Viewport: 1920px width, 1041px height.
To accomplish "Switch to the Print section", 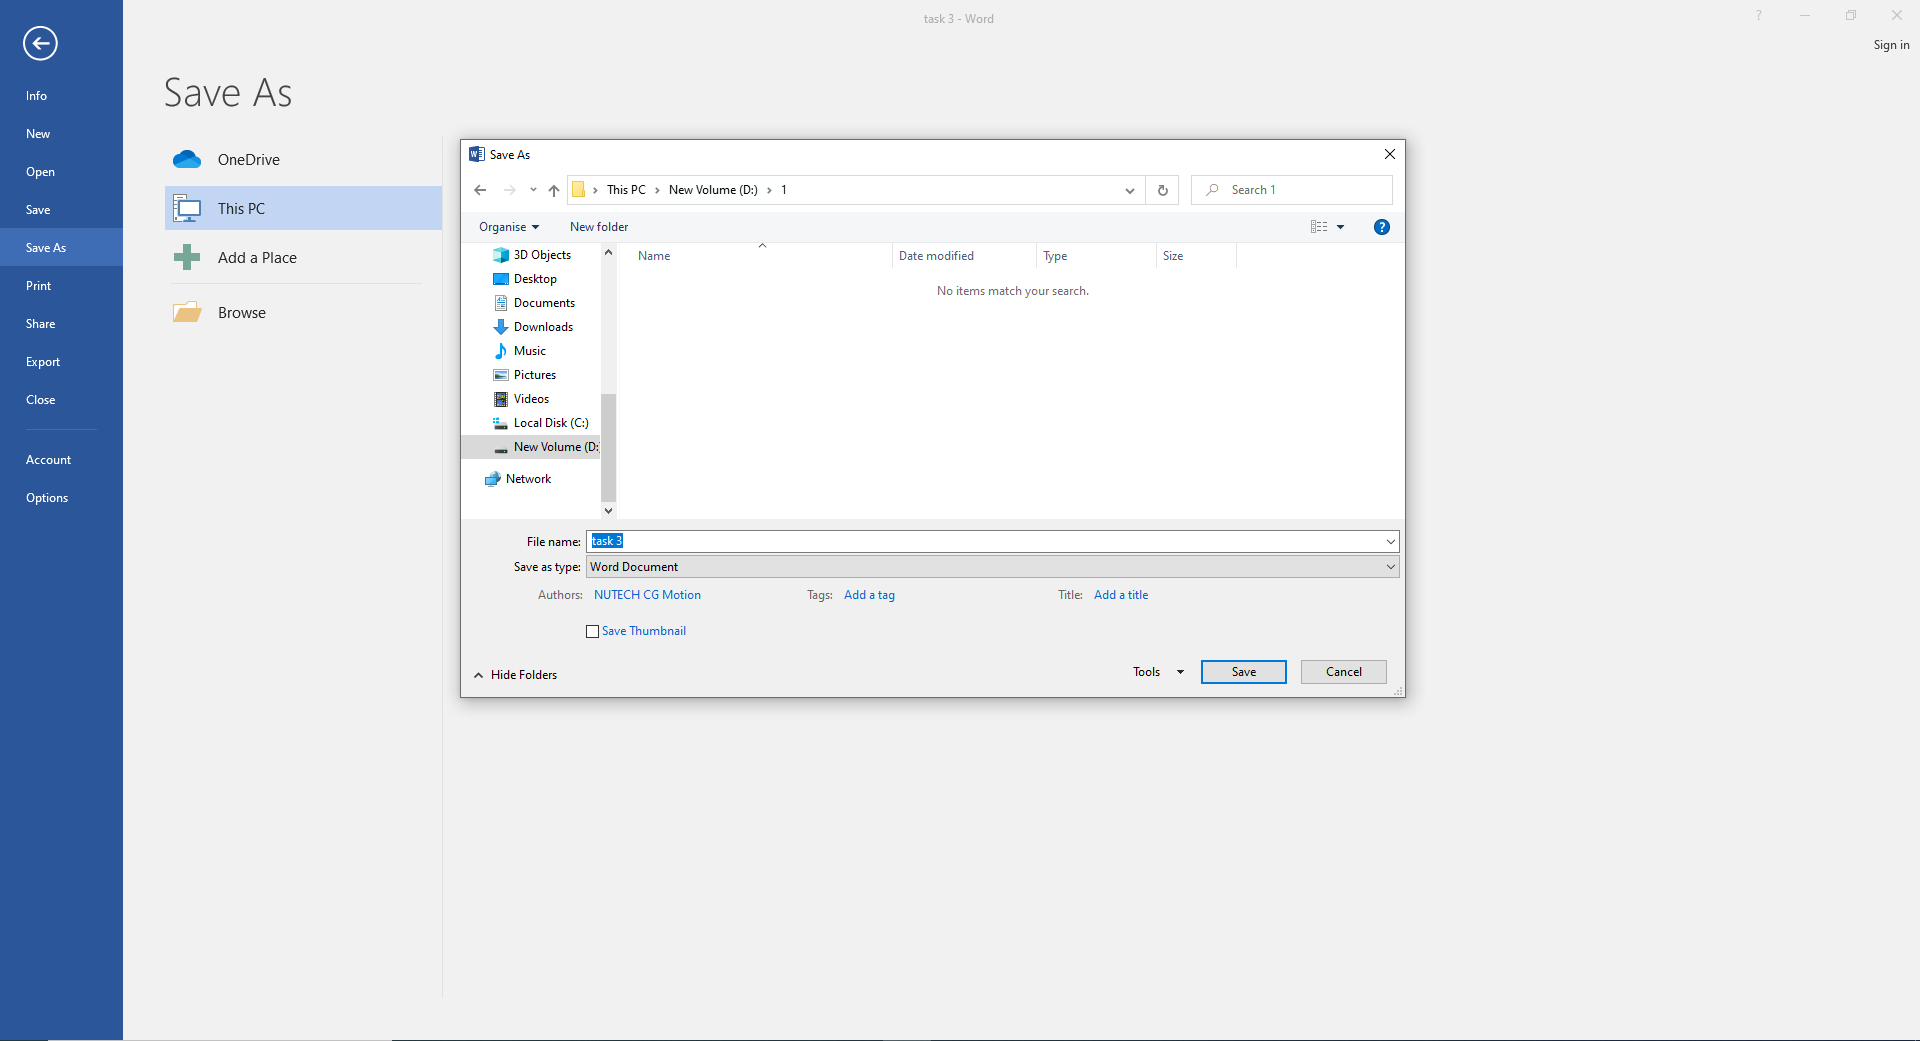I will (38, 285).
